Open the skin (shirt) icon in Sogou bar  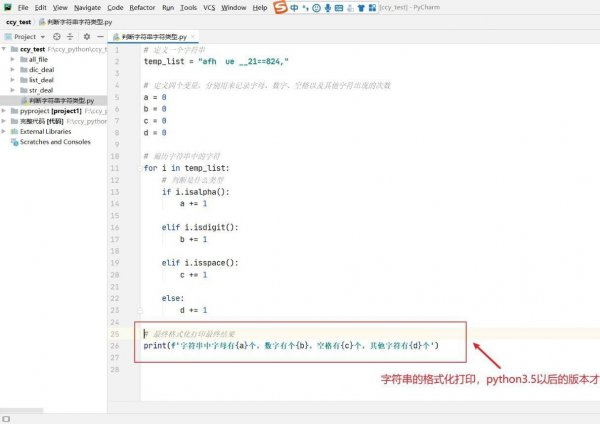pos(361,8)
